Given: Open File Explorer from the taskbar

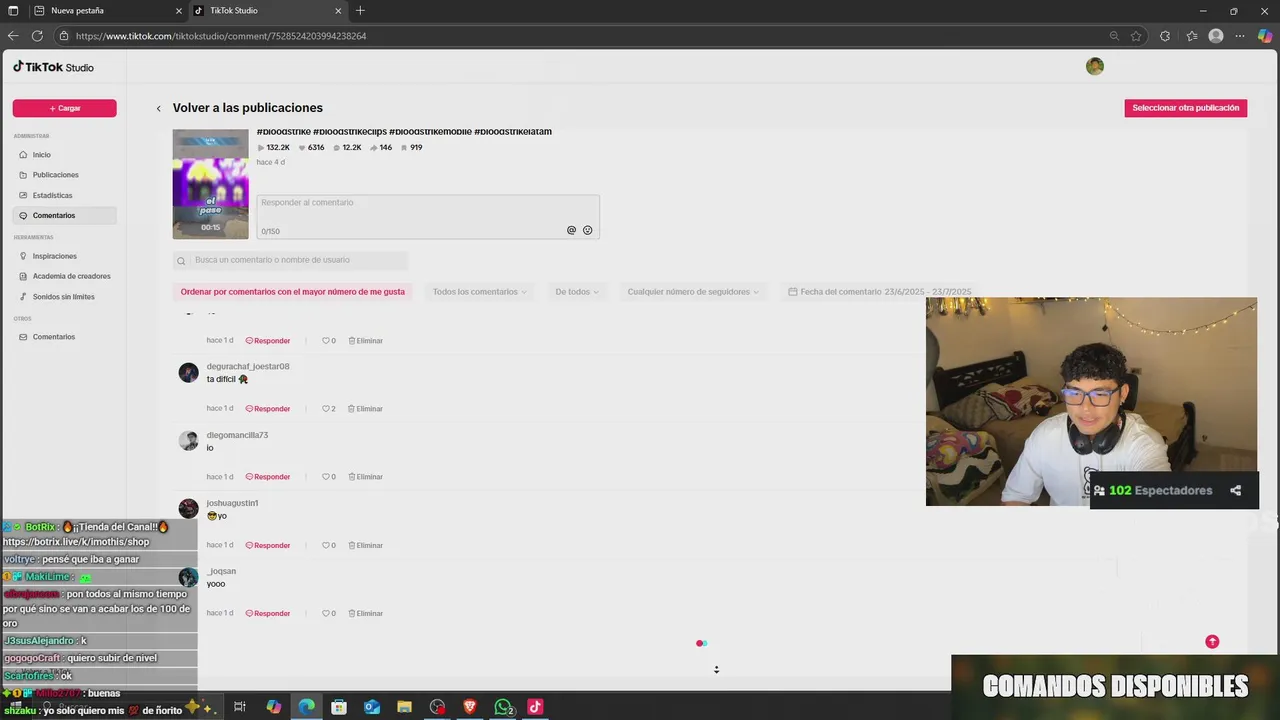Looking at the screenshot, I should pyautogui.click(x=405, y=707).
